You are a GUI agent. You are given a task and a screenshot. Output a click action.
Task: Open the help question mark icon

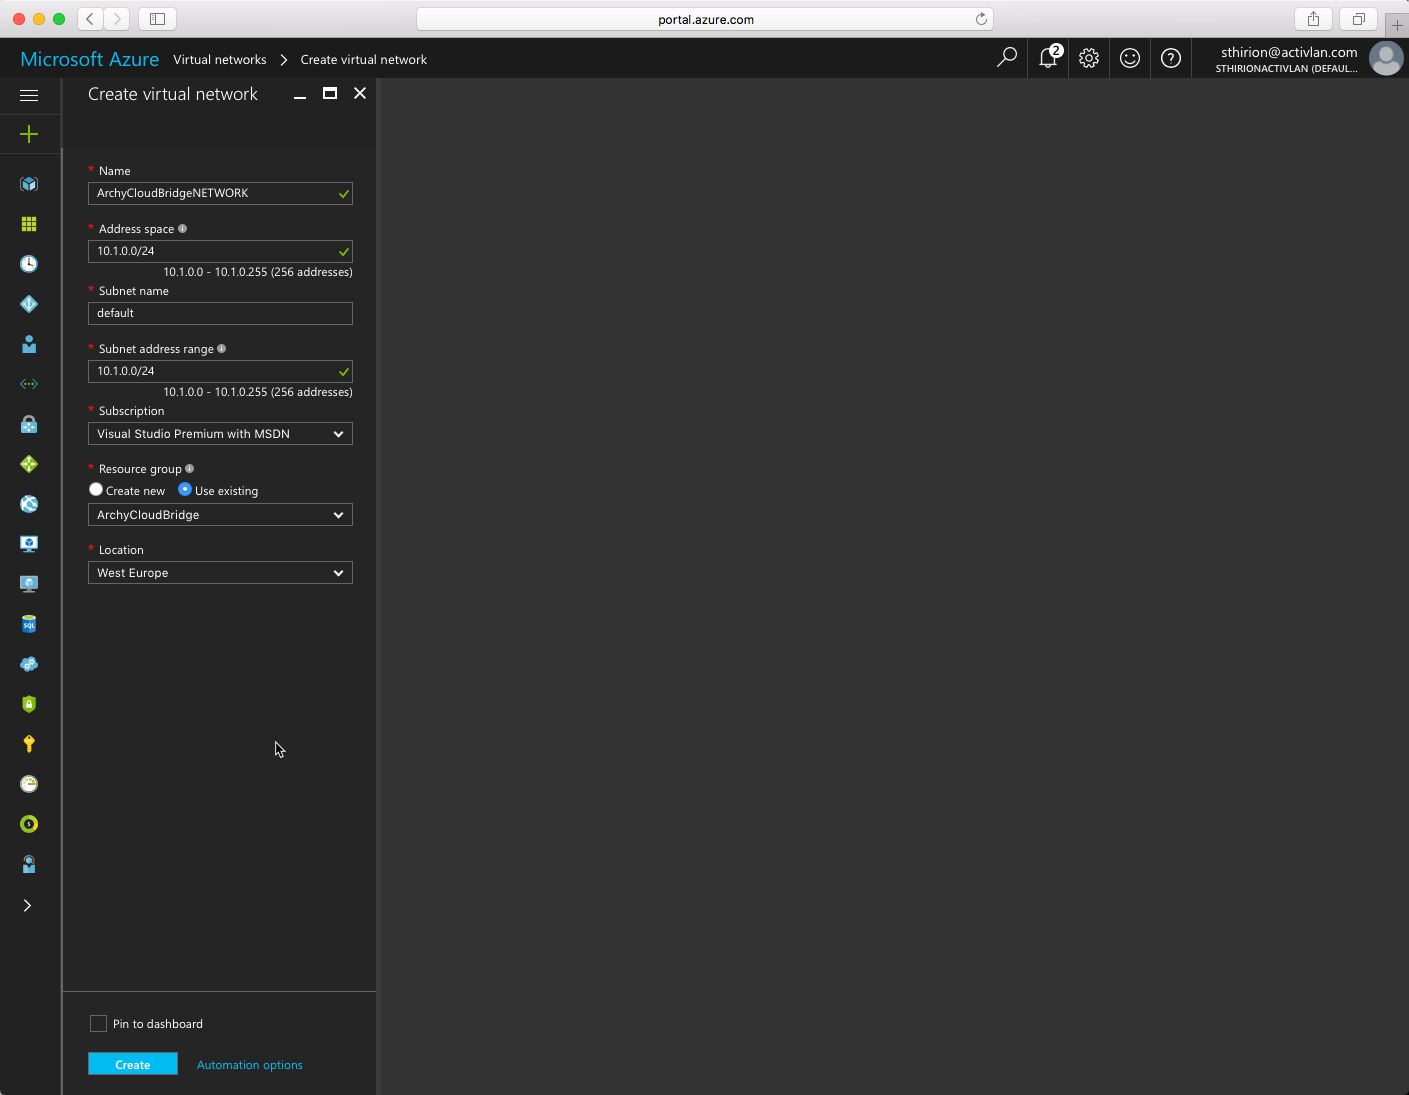click(1171, 58)
